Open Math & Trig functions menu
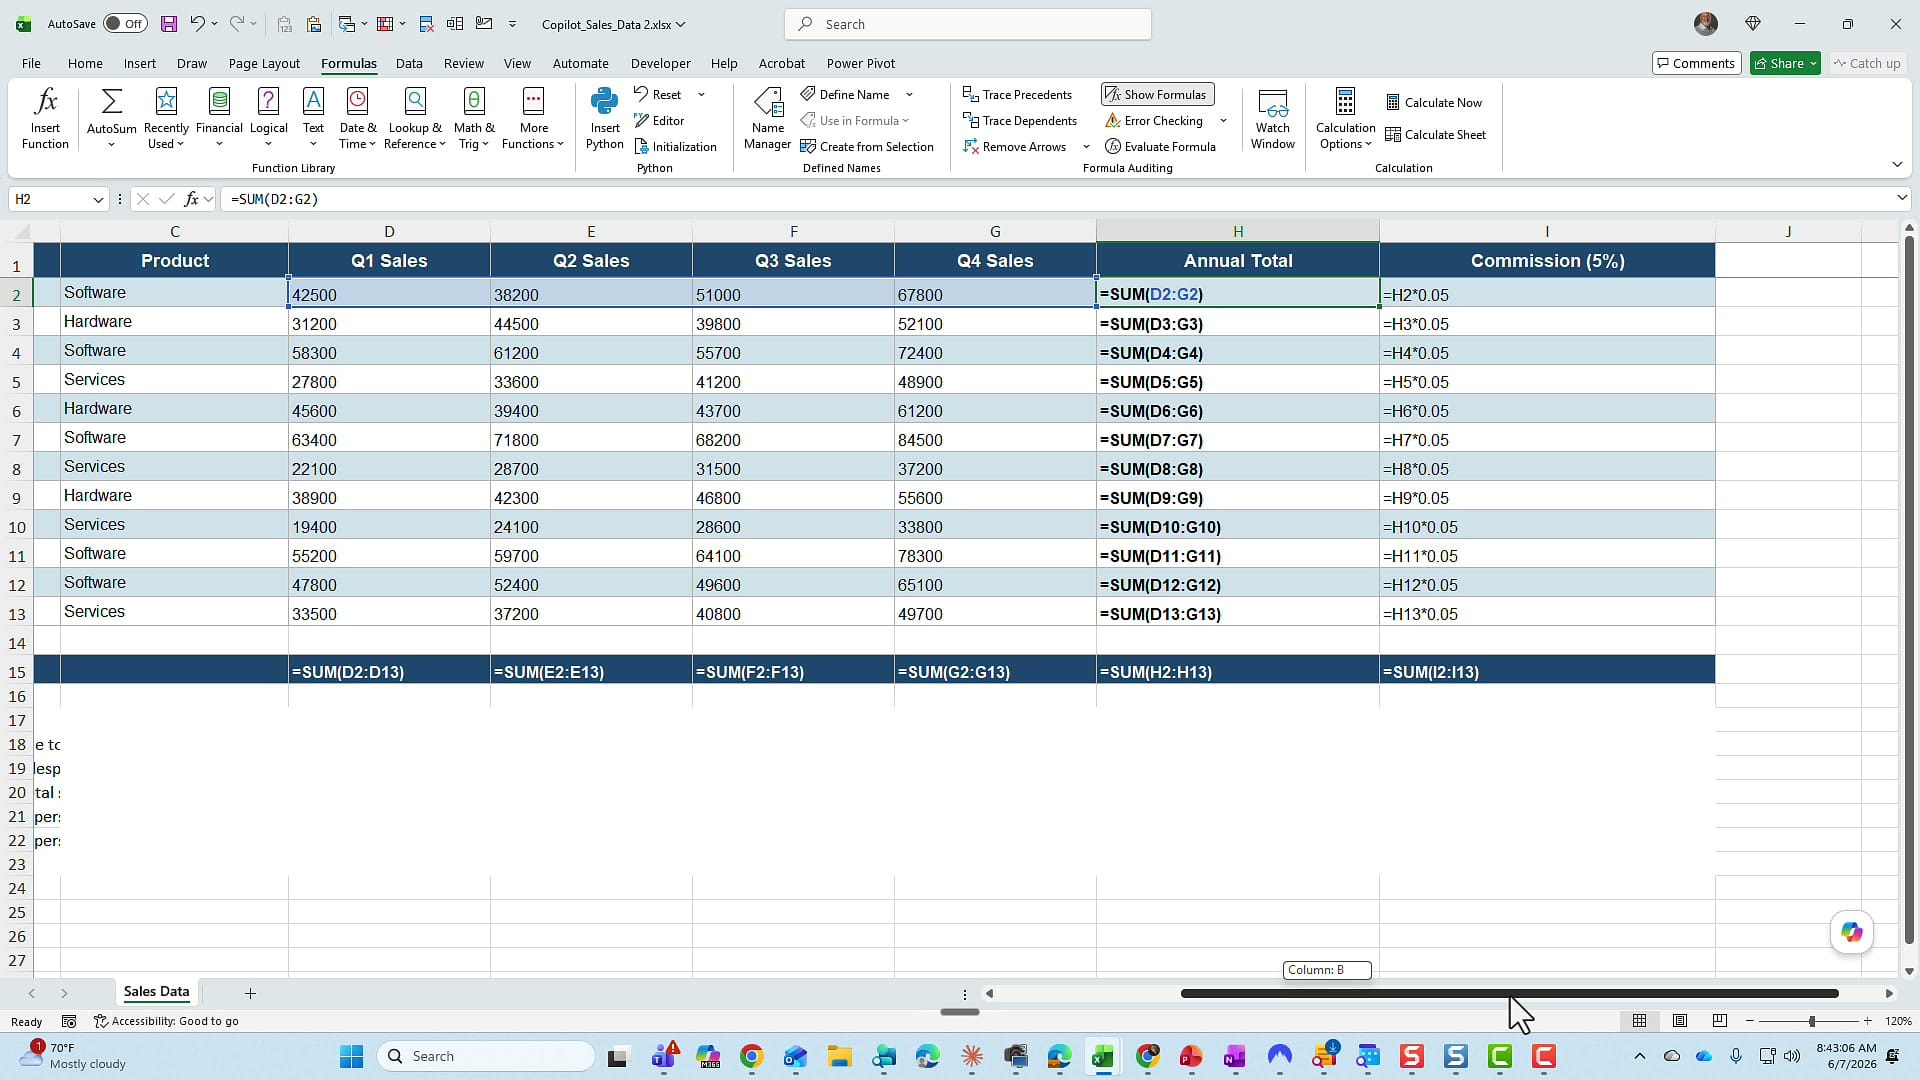 (x=474, y=118)
